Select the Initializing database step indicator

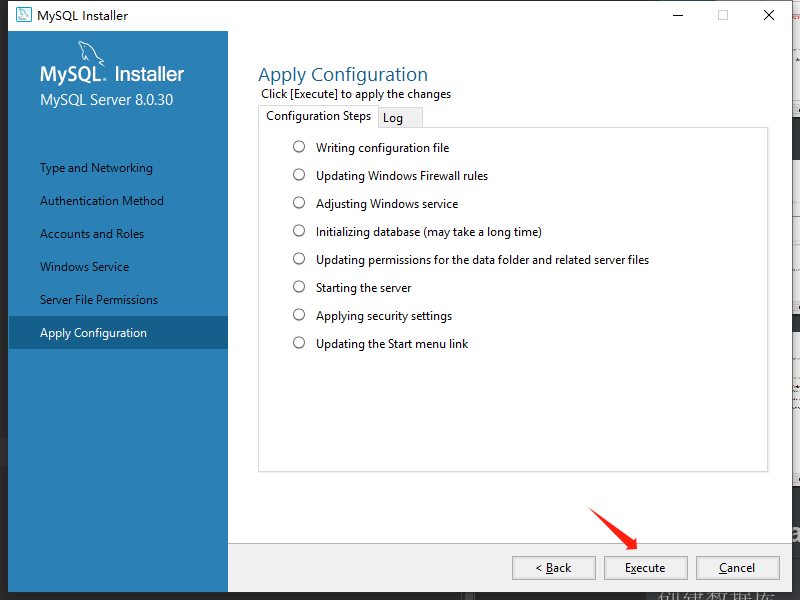[299, 231]
